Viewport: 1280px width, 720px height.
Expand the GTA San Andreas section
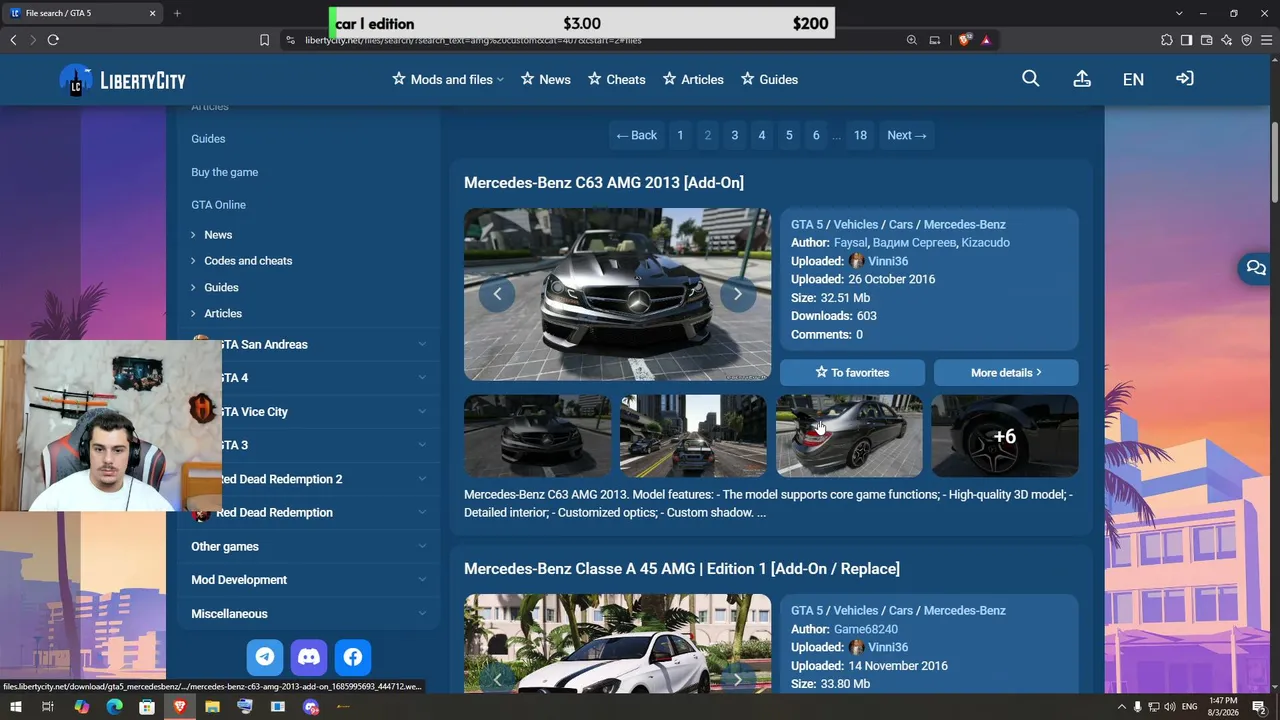pos(309,344)
